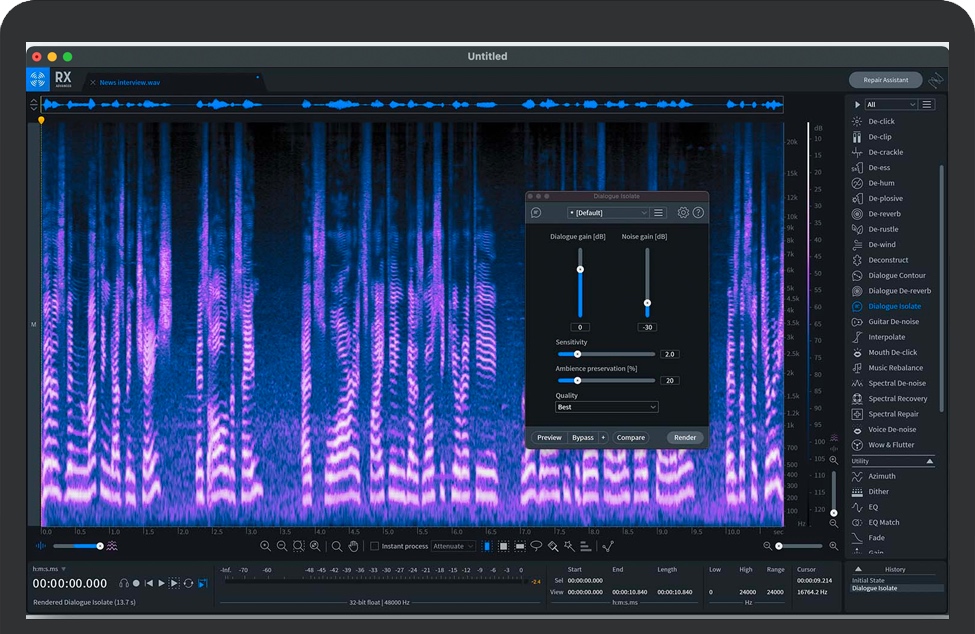The width and height of the screenshot is (975, 634).
Task: Open Dialogue Isolate settings gear
Action: [683, 213]
